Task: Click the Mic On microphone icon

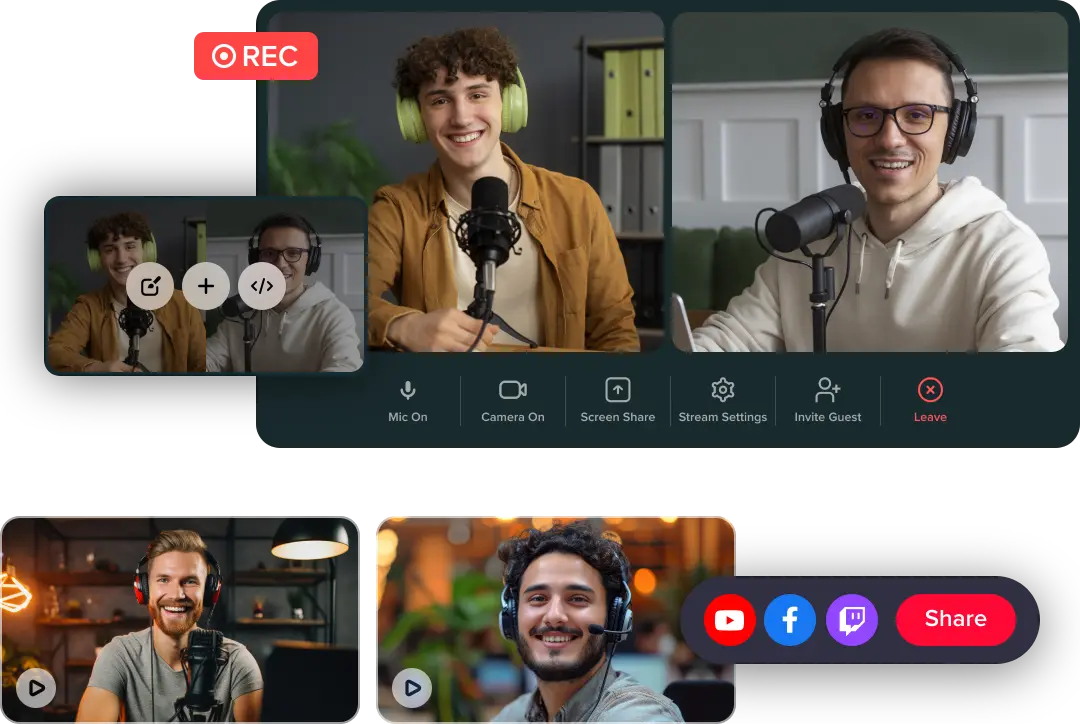Action: coord(407,390)
